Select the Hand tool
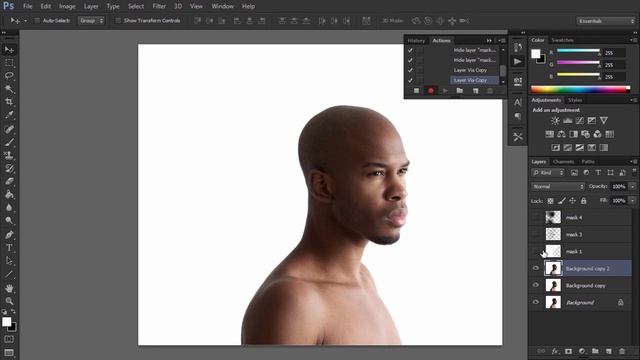This screenshot has height=360, width=640. pos(9,288)
